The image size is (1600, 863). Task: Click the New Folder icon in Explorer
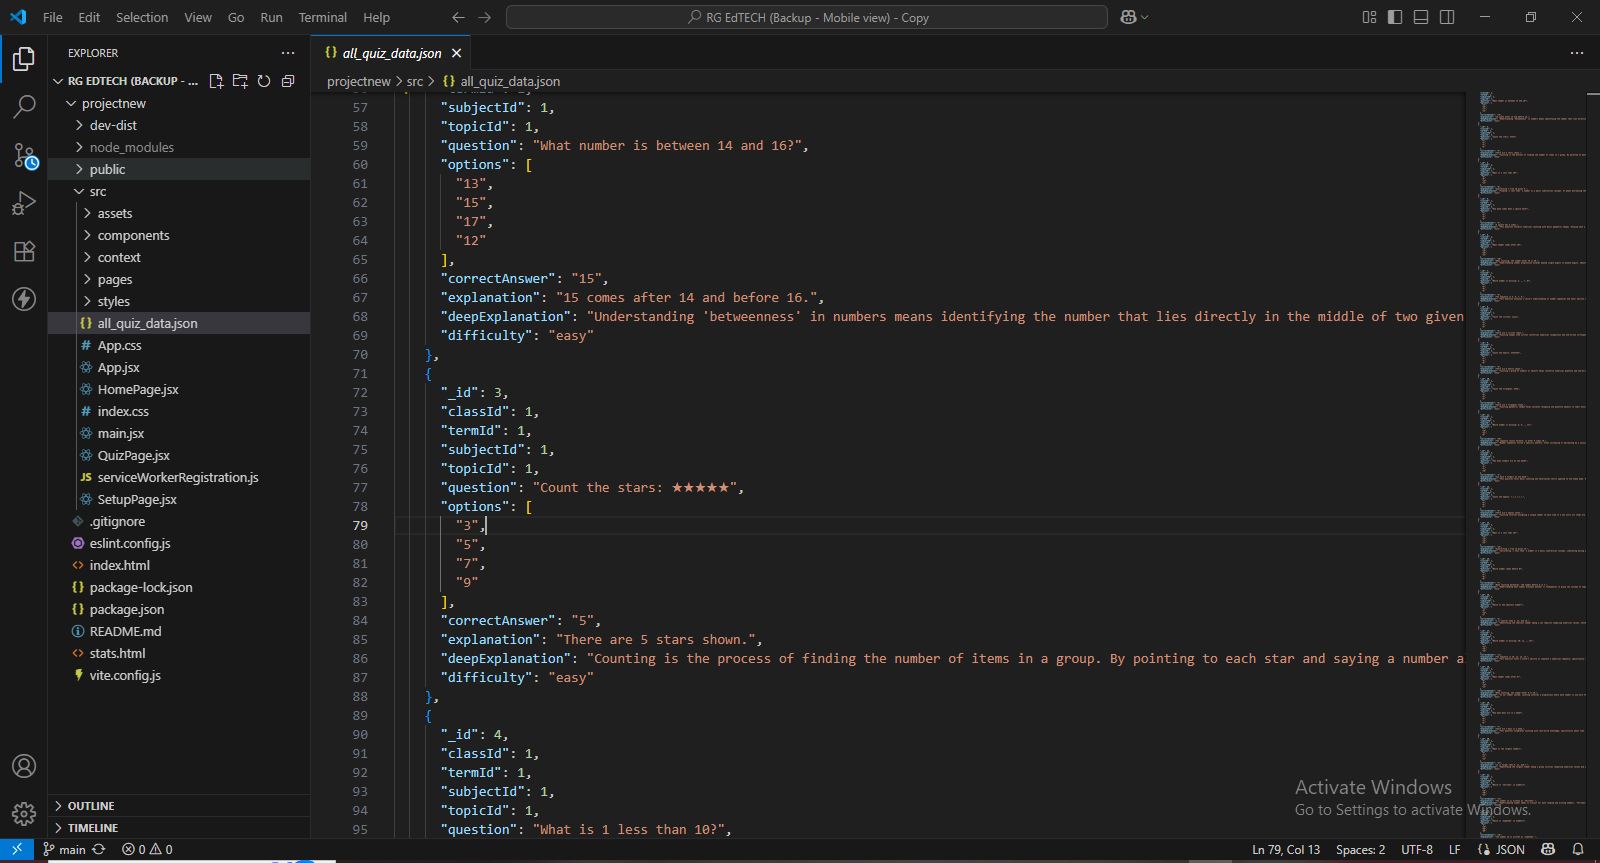(x=240, y=81)
